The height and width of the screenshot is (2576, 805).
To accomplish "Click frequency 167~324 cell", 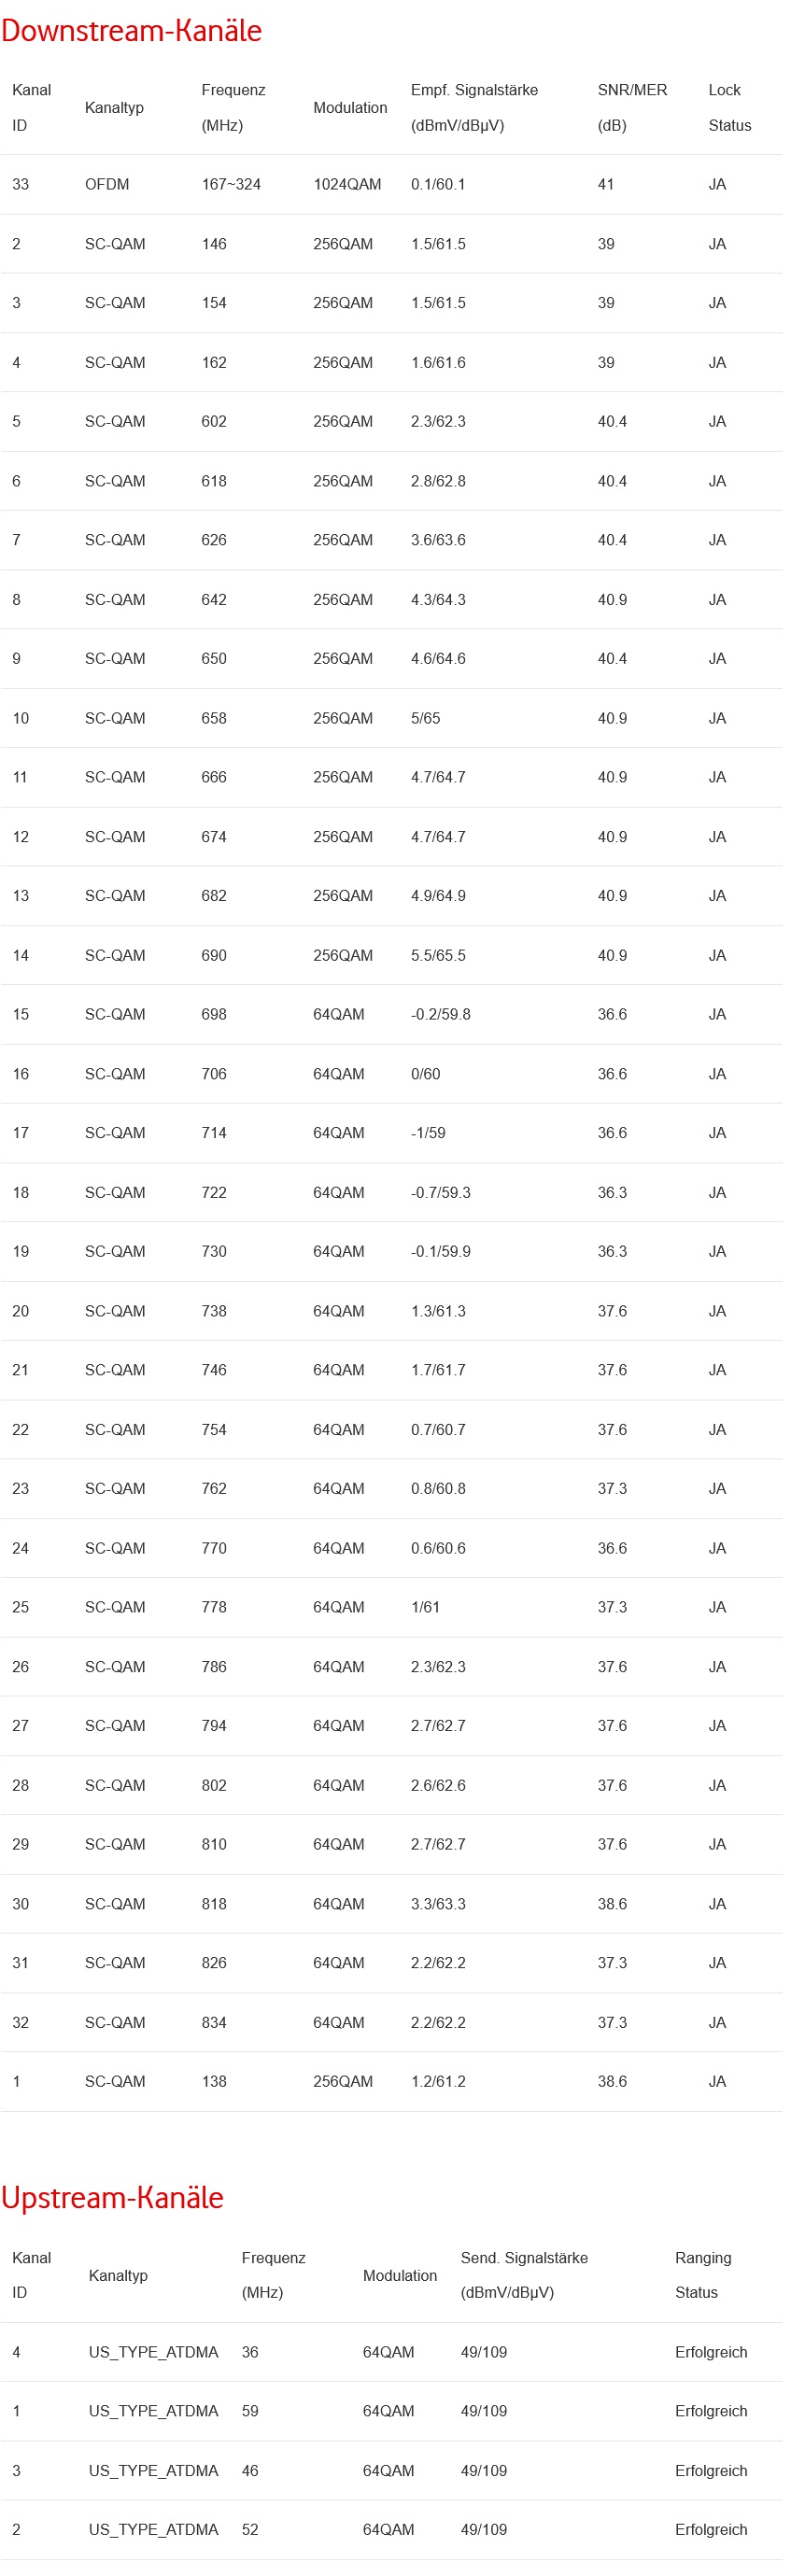I will [x=231, y=184].
